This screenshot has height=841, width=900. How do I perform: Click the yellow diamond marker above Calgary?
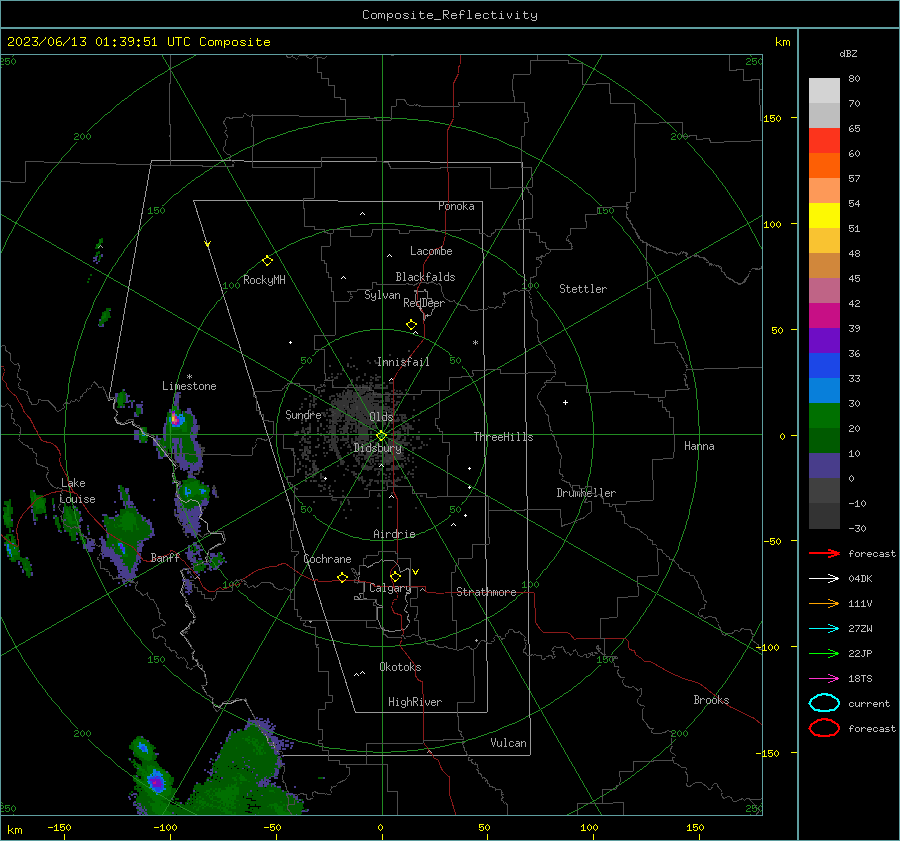(x=395, y=576)
